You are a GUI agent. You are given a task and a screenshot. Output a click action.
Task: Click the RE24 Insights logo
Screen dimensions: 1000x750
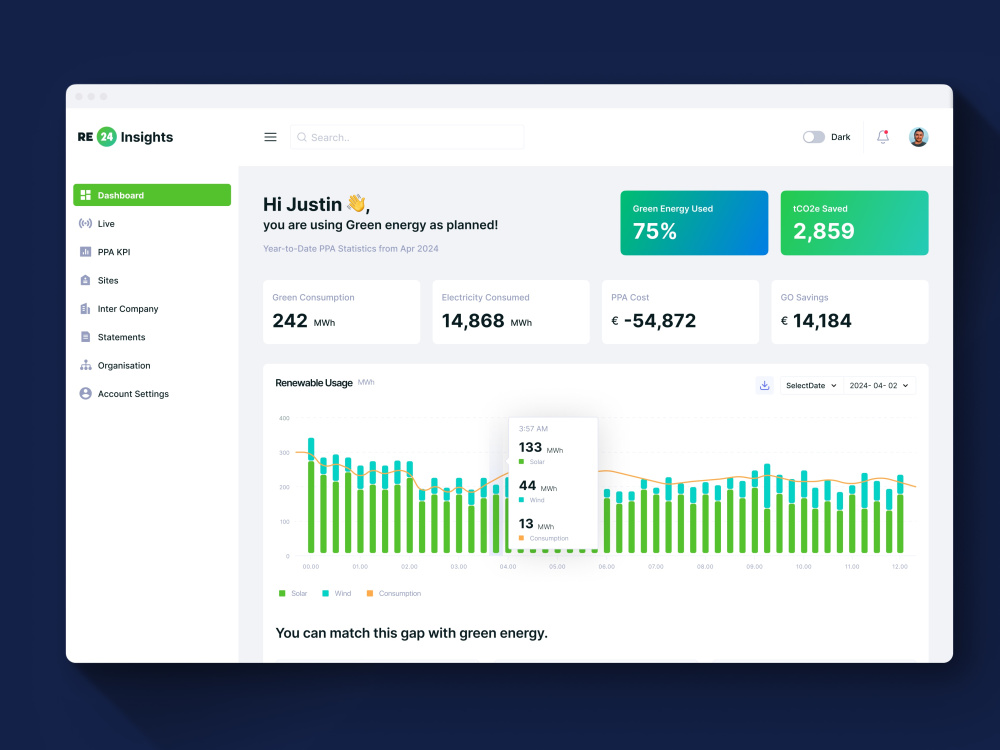pyautogui.click(x=126, y=136)
